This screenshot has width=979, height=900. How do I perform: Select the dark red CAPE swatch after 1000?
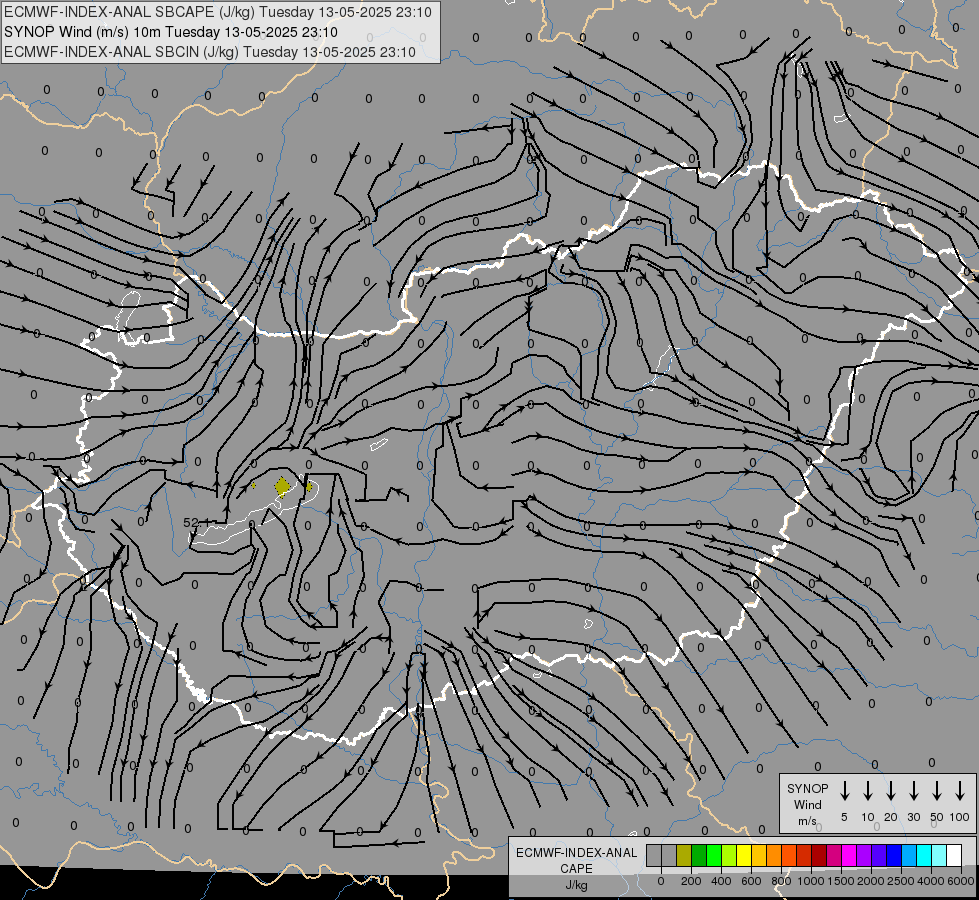(820, 856)
